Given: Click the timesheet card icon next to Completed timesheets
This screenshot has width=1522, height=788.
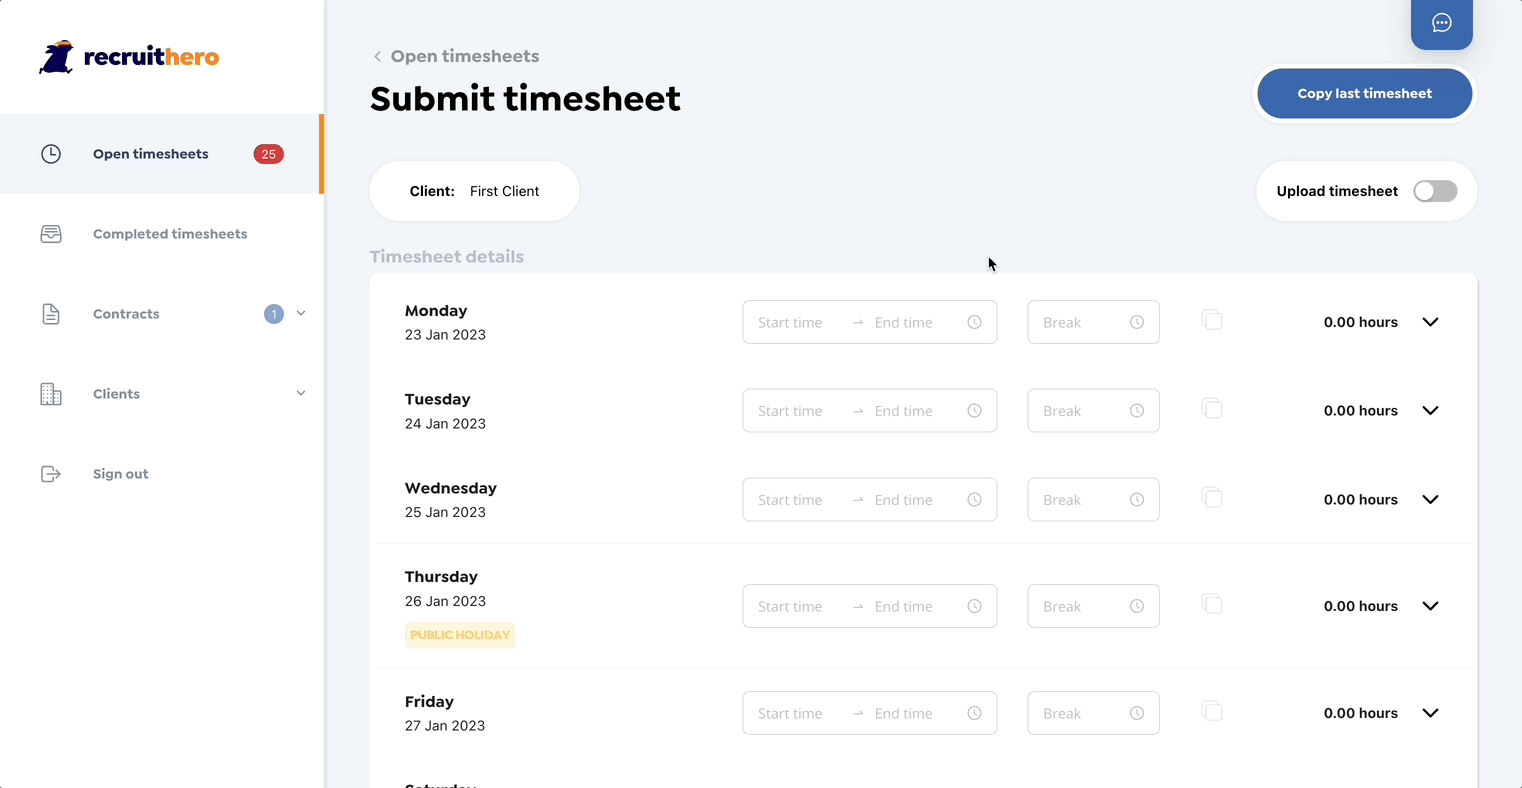Looking at the screenshot, I should 51,233.
